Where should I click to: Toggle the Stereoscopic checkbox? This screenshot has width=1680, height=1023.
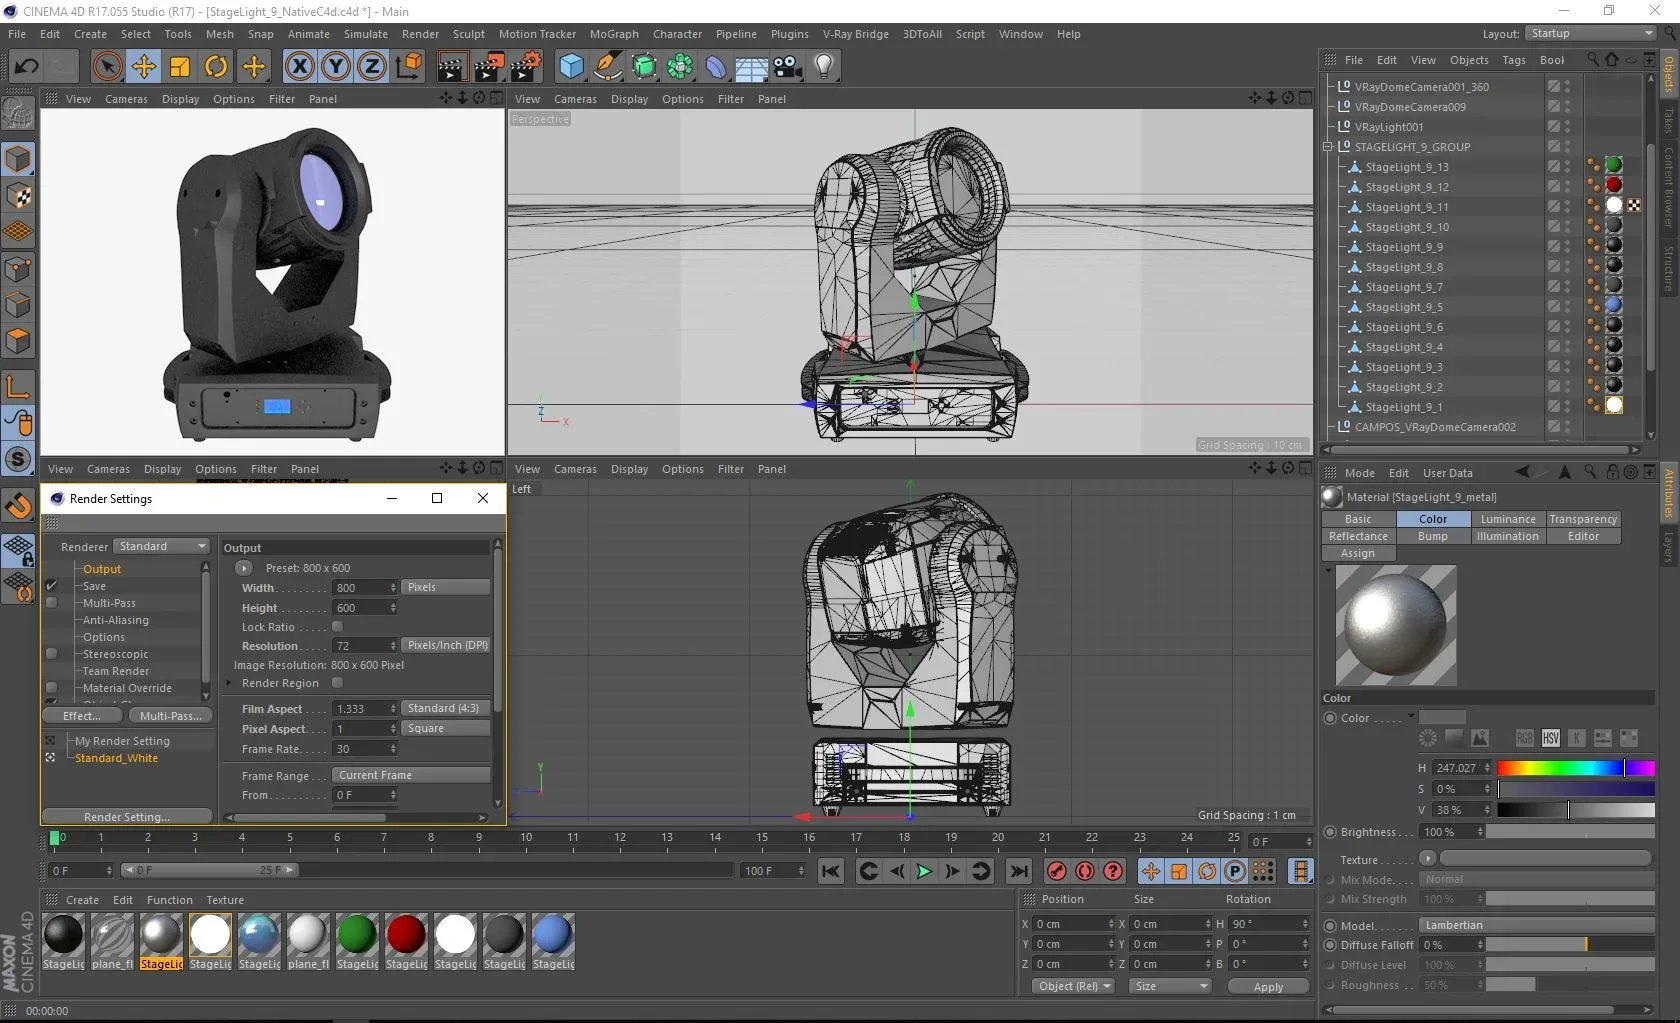coord(51,654)
